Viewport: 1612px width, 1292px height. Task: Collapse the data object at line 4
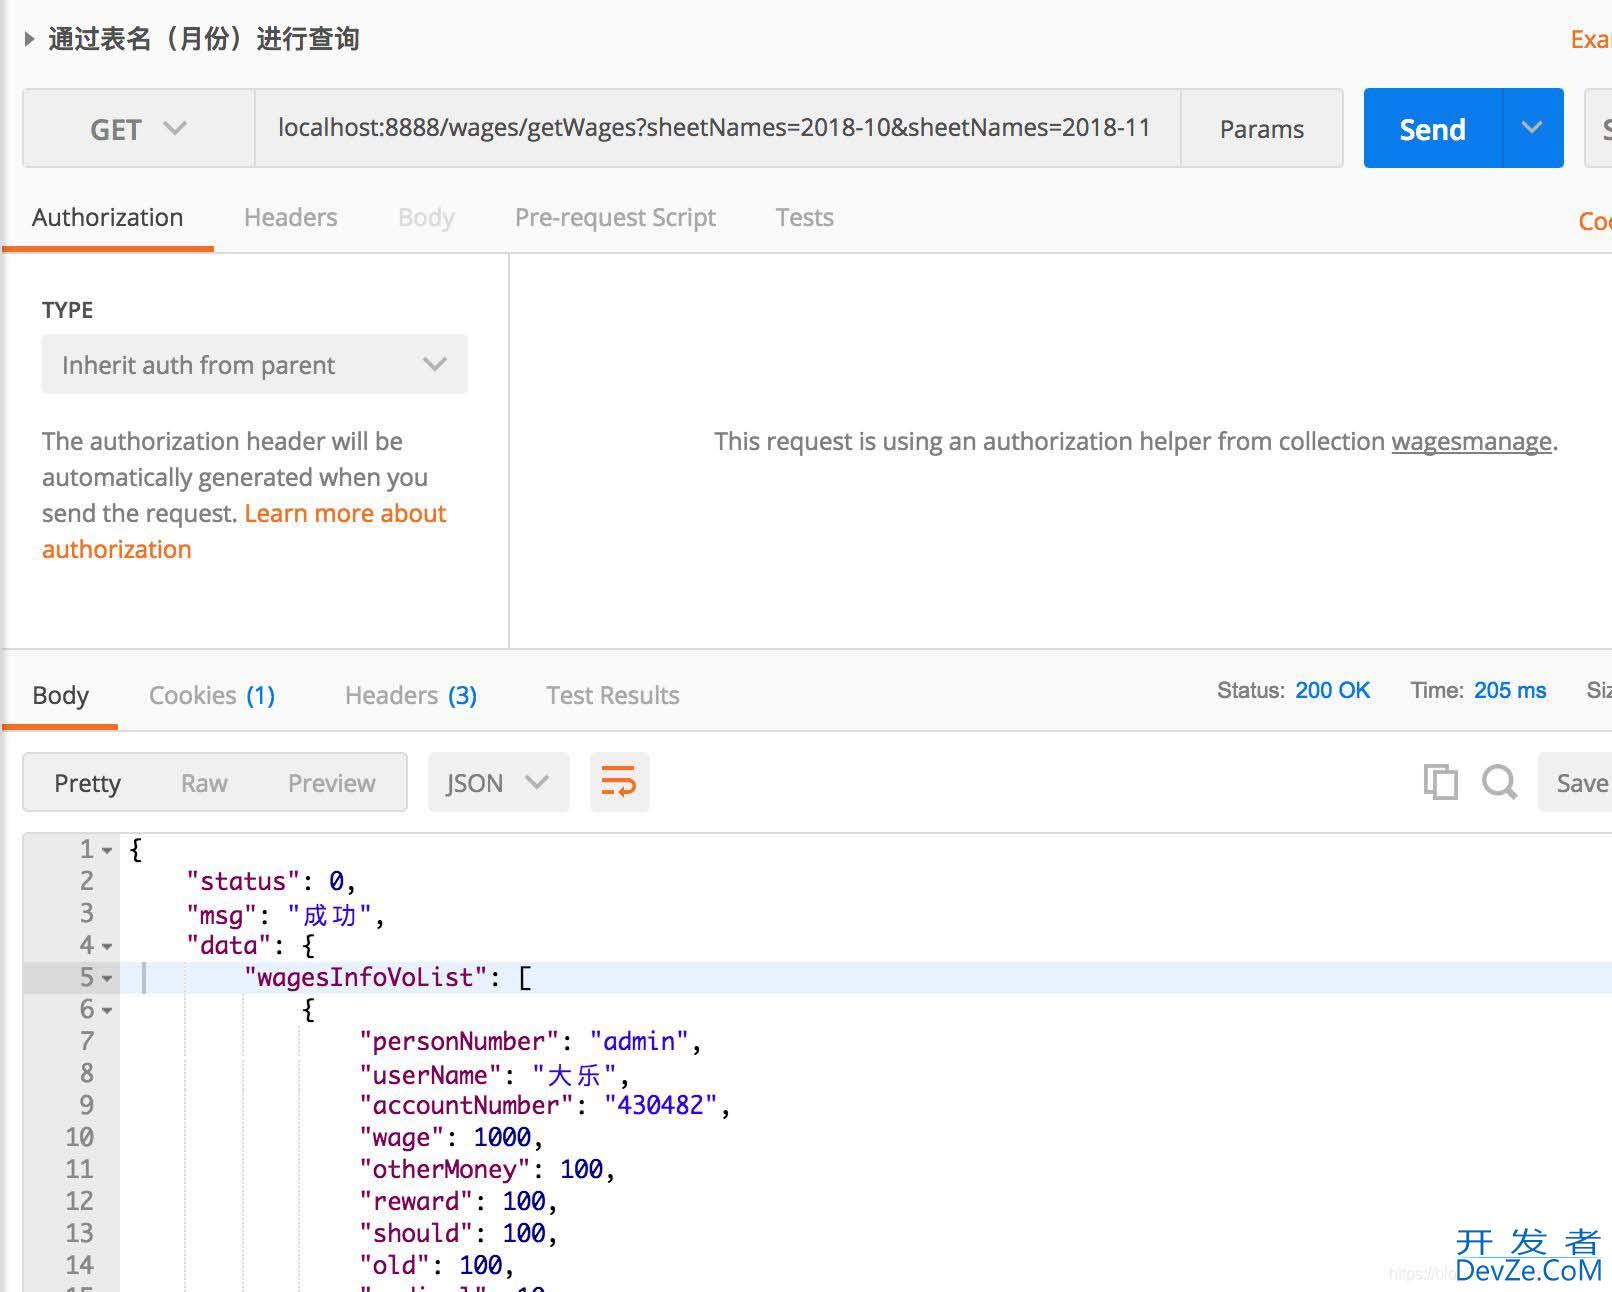[x=107, y=946]
